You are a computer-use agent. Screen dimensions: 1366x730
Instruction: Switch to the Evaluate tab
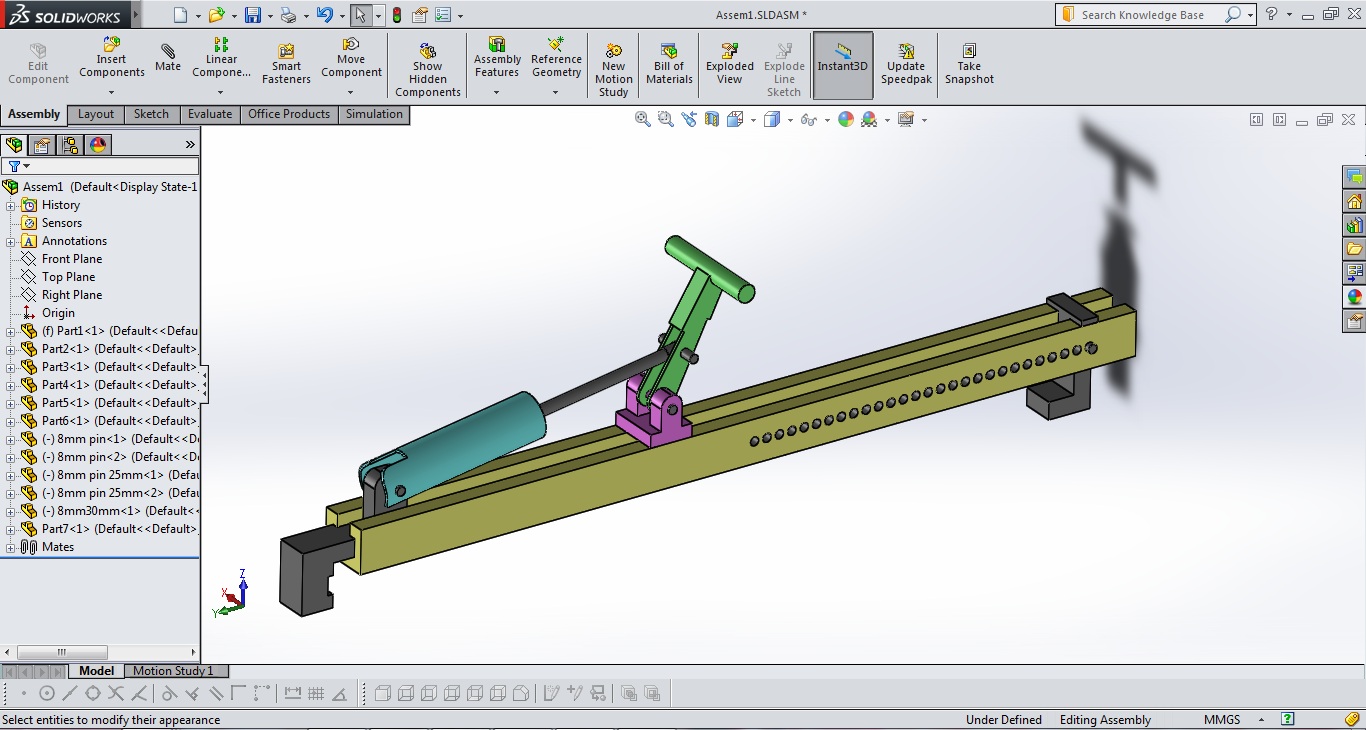click(x=210, y=114)
